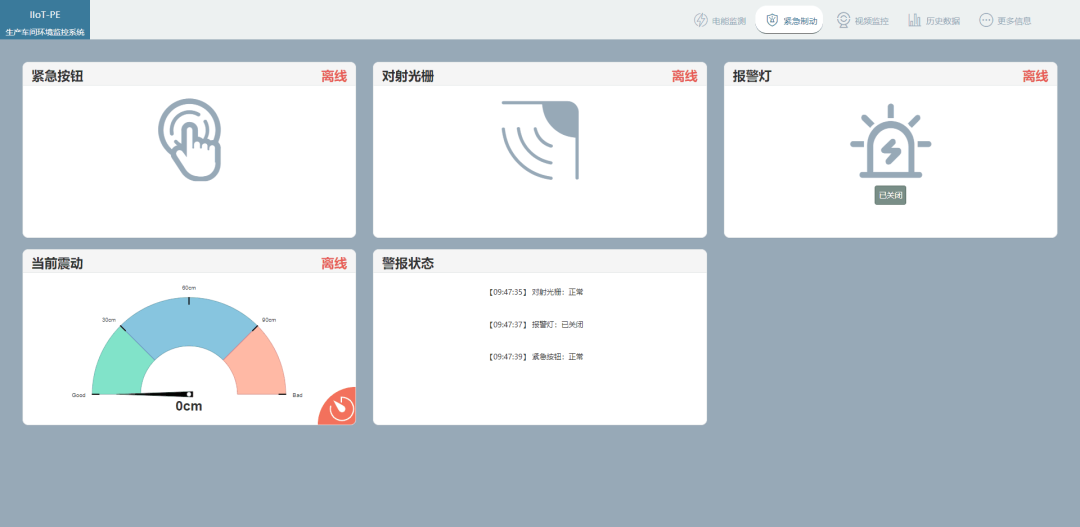Click the webcam icon for 视频监控

click(843, 20)
